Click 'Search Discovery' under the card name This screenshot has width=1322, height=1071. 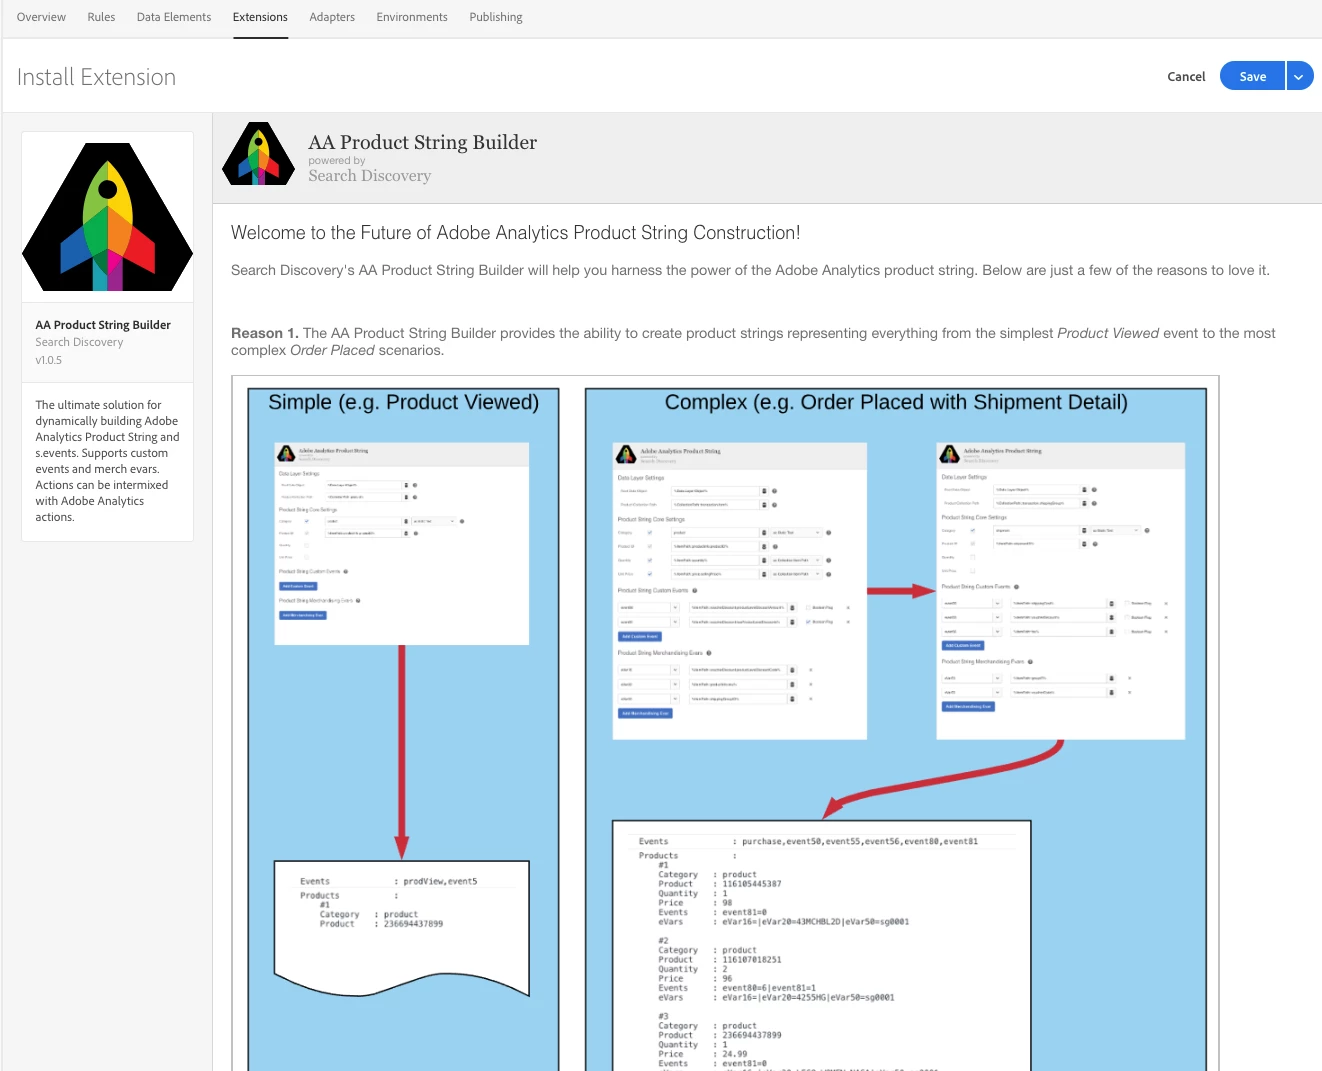pos(79,342)
